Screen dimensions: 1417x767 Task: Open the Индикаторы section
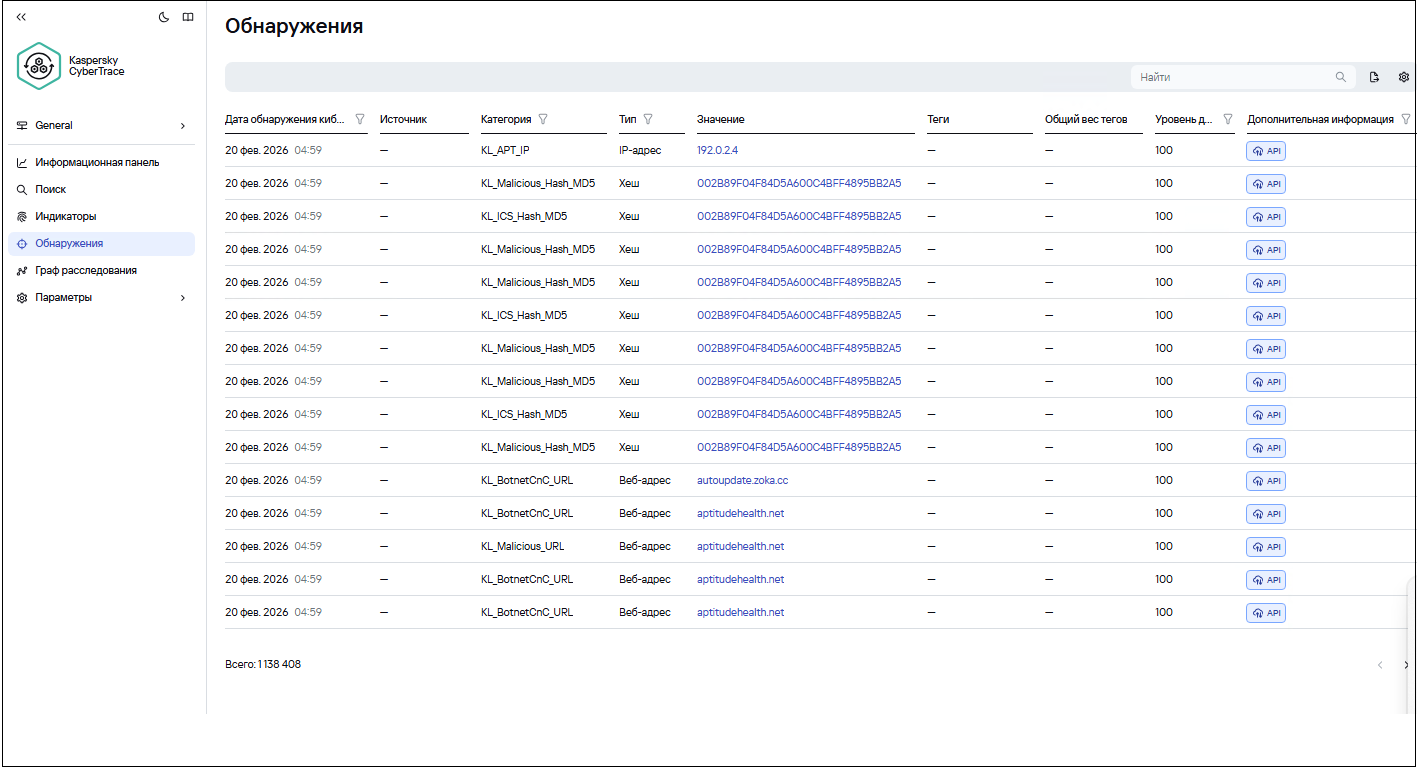point(102,216)
